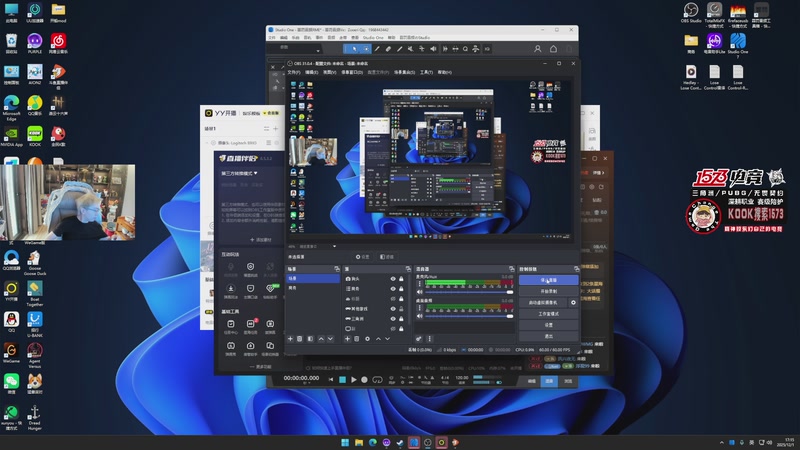Remove selected scene with the trash icon
Screen dimensions: 800x450
click(x=300, y=339)
